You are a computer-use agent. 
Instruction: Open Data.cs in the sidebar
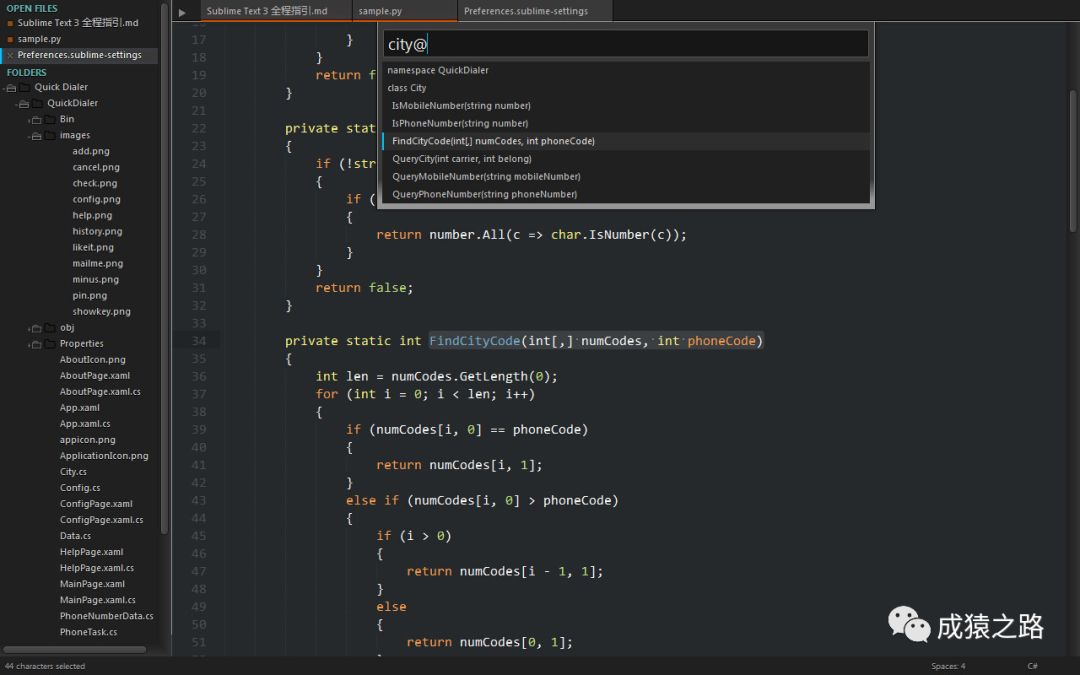[75, 536]
